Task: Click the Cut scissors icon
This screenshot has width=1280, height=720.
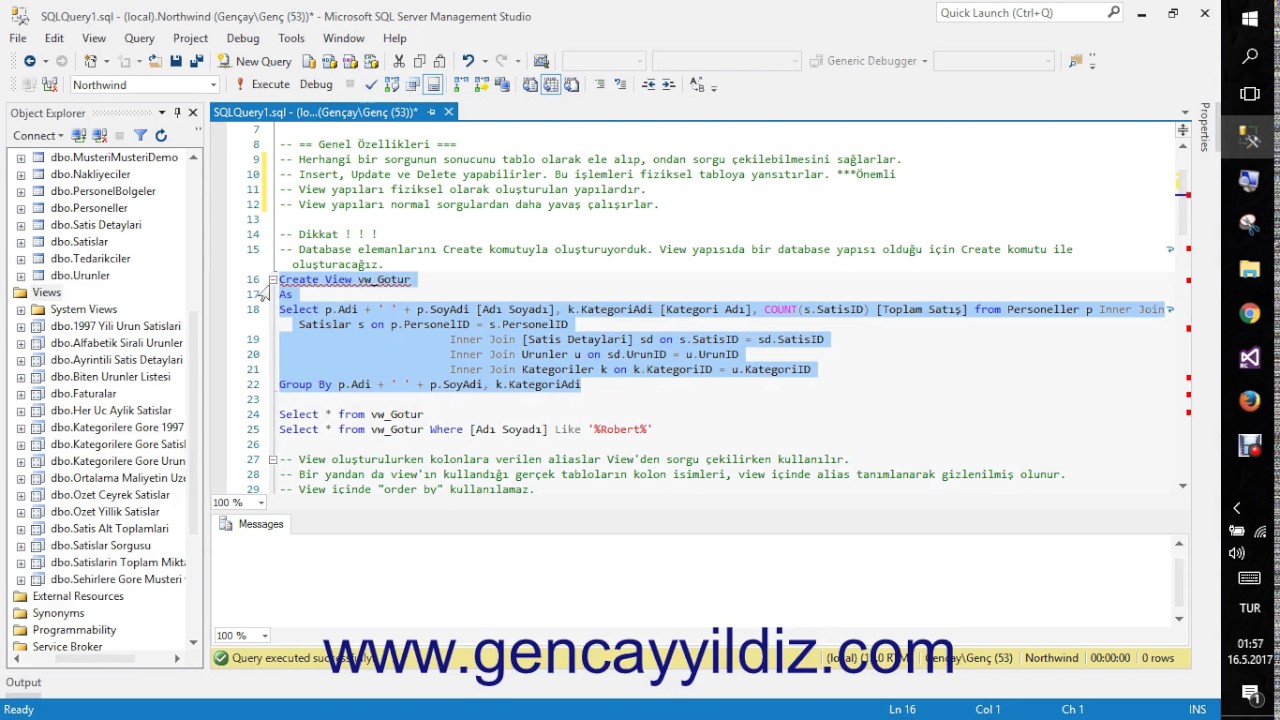Action: pyautogui.click(x=398, y=61)
